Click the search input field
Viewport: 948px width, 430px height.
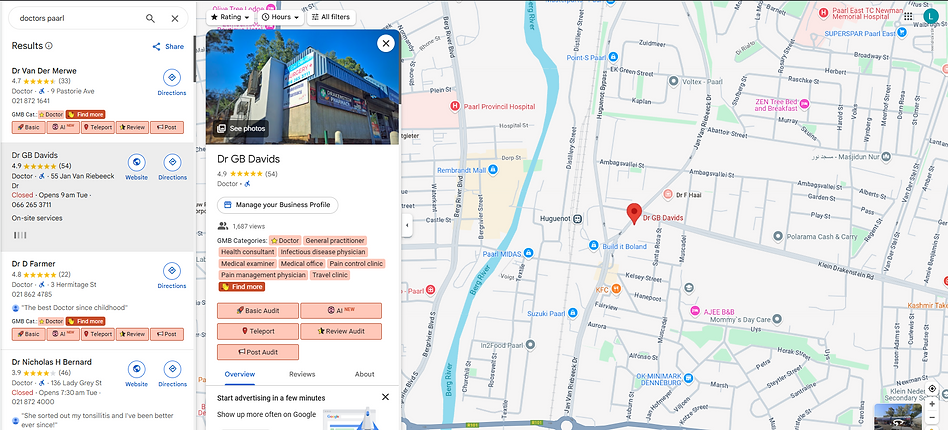coord(79,18)
